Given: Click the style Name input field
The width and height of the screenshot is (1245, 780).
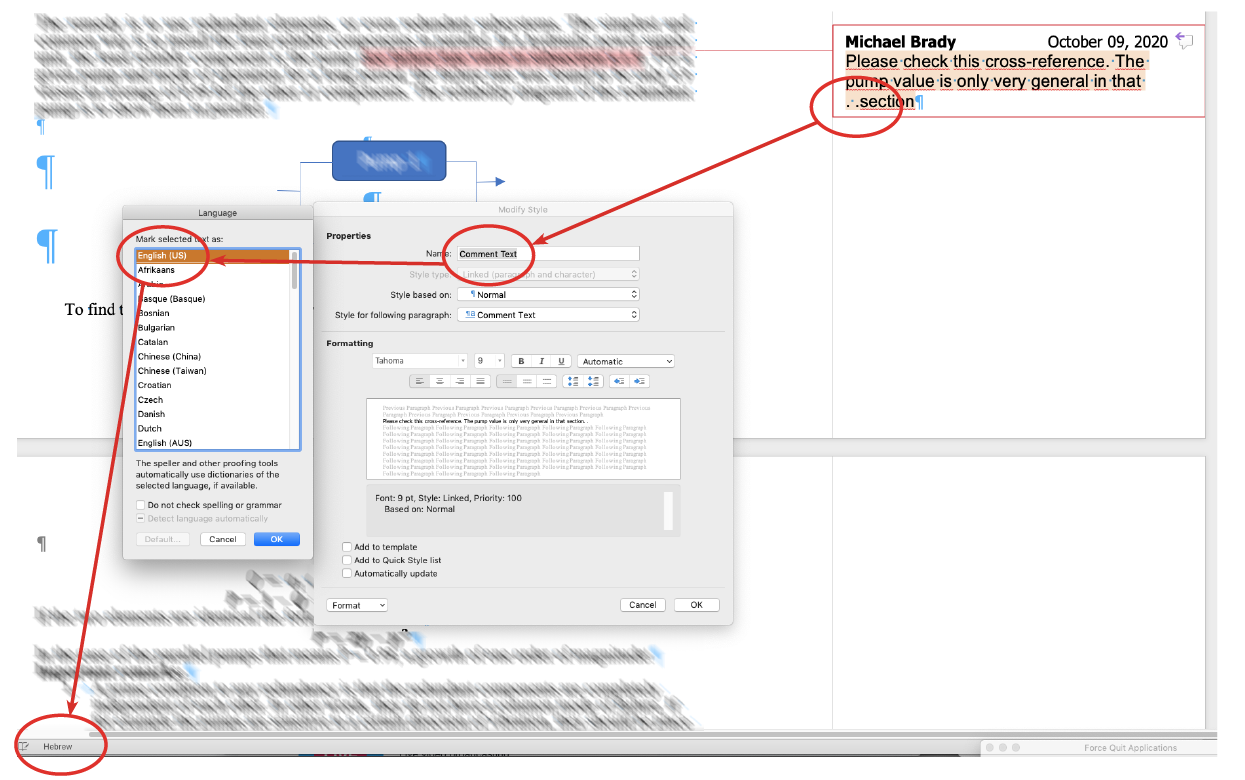Looking at the screenshot, I should tap(548, 254).
